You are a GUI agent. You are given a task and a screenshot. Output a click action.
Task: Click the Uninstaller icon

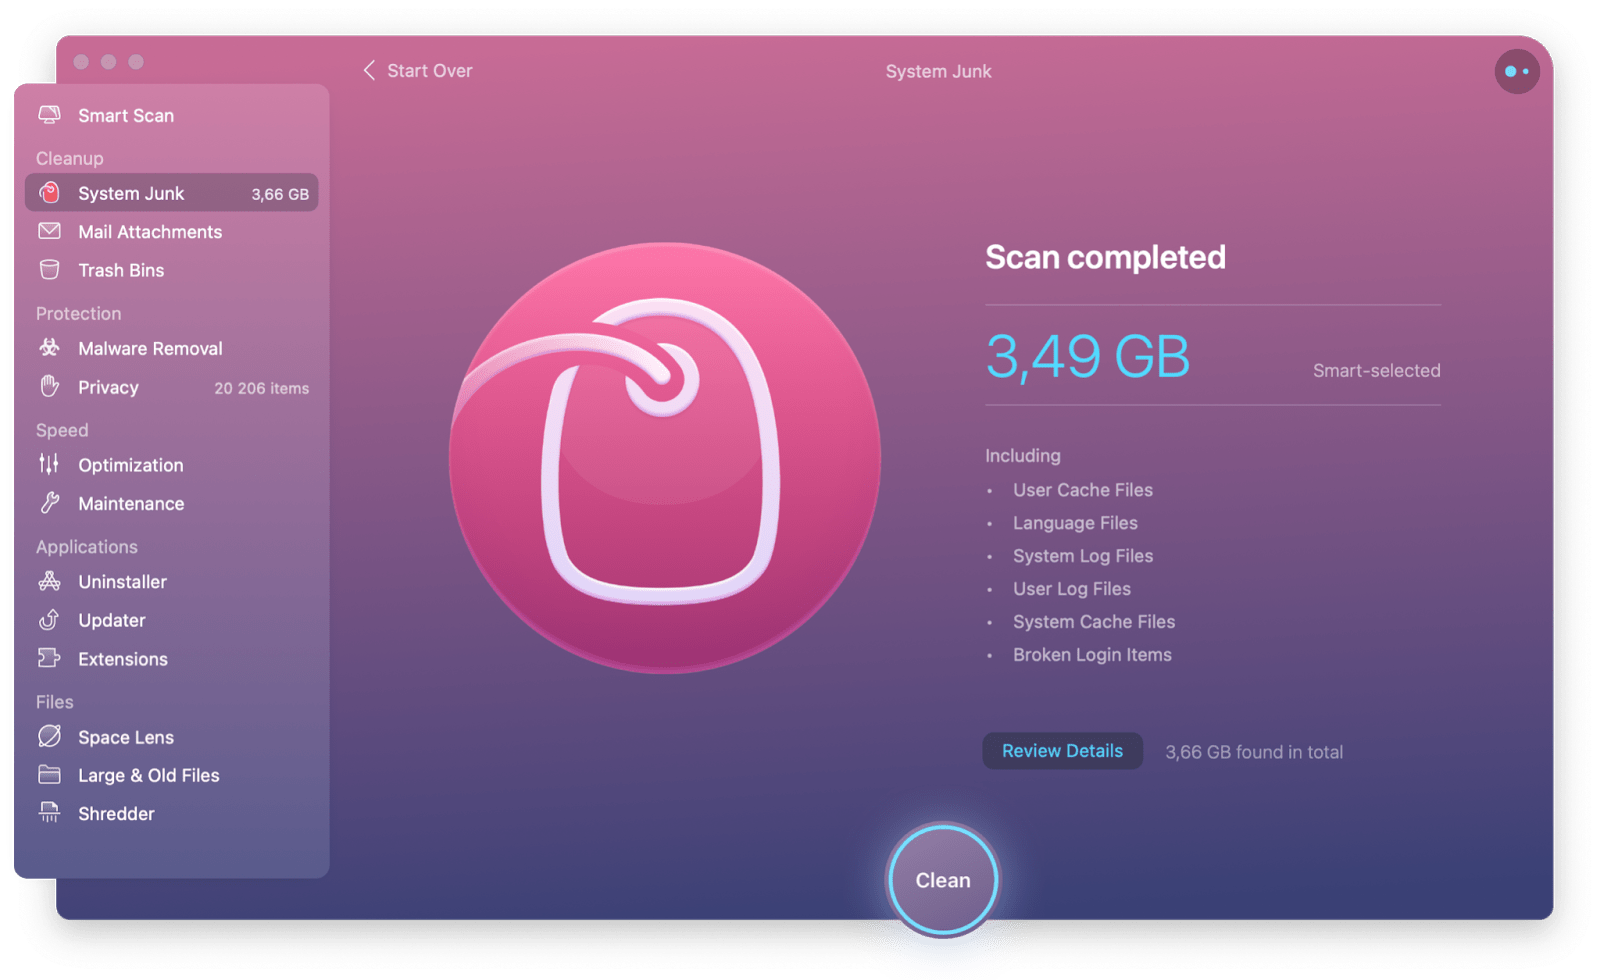click(x=49, y=581)
